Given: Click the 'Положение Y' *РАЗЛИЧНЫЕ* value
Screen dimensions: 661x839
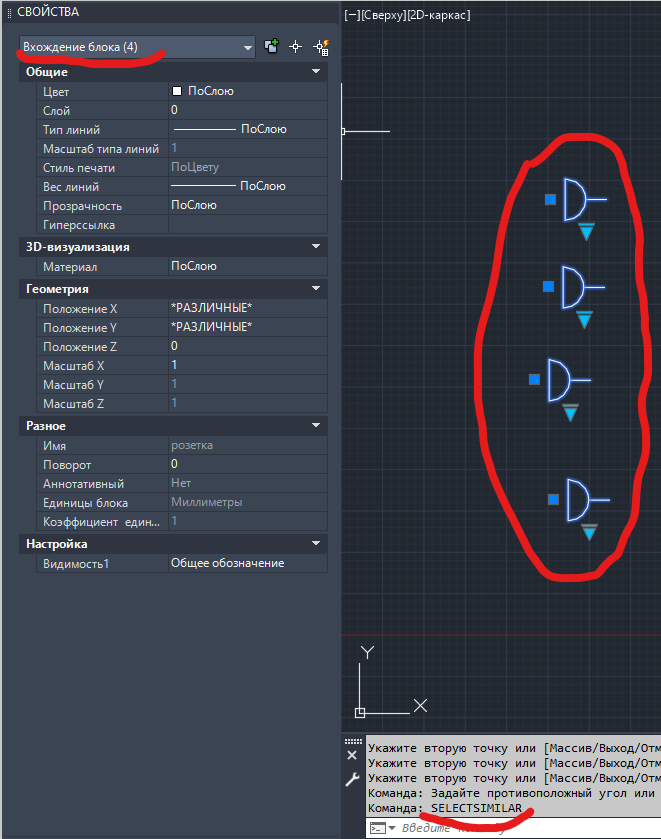Looking at the screenshot, I should point(248,327).
